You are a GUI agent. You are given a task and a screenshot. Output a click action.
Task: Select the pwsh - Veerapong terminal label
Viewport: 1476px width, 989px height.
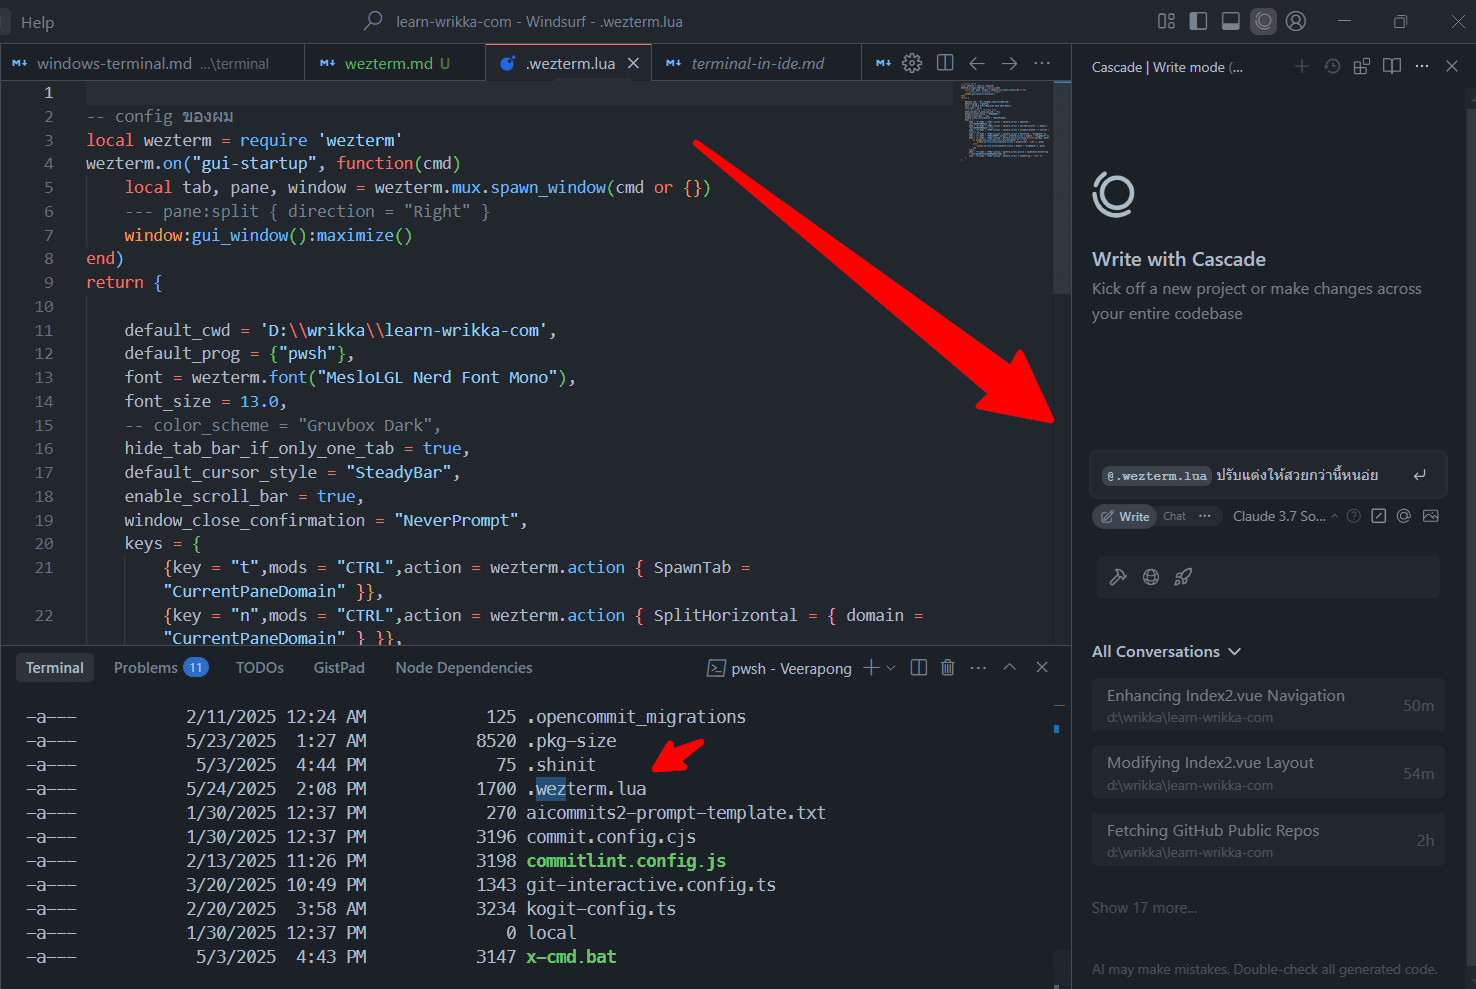779,668
